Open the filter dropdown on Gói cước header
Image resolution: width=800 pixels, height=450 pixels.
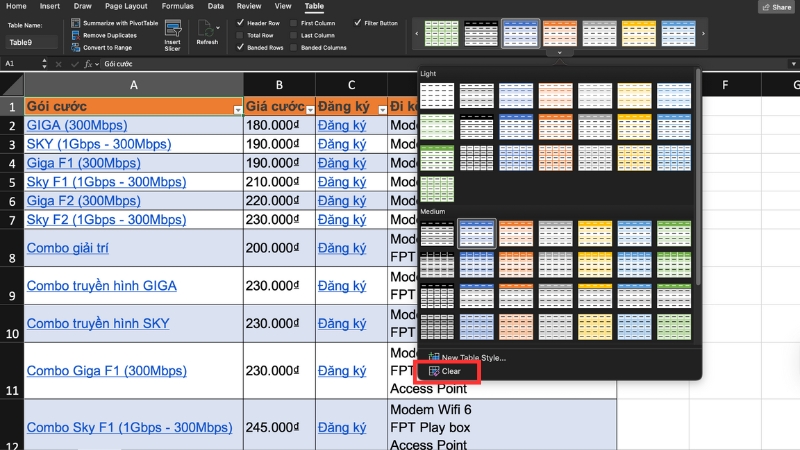[237, 108]
